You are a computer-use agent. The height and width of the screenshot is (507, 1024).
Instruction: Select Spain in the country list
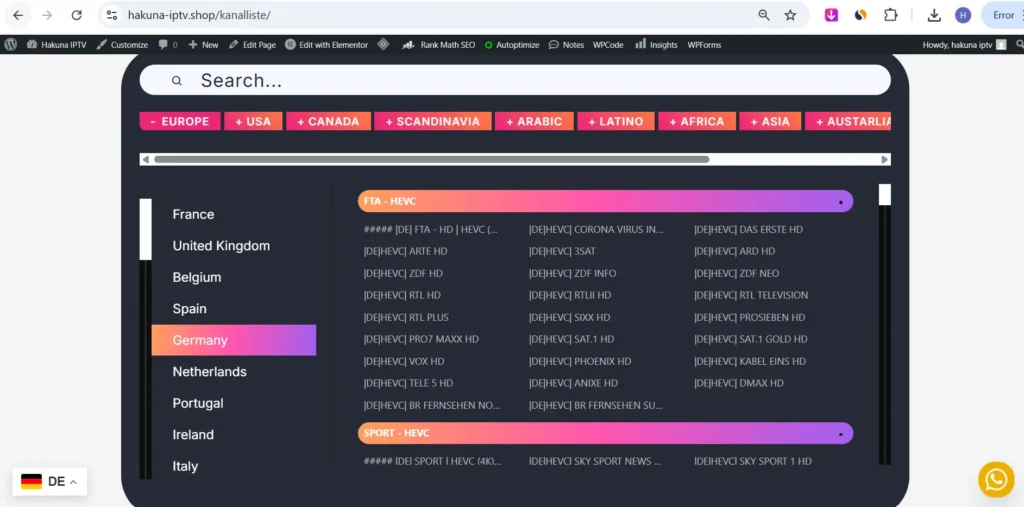click(189, 308)
